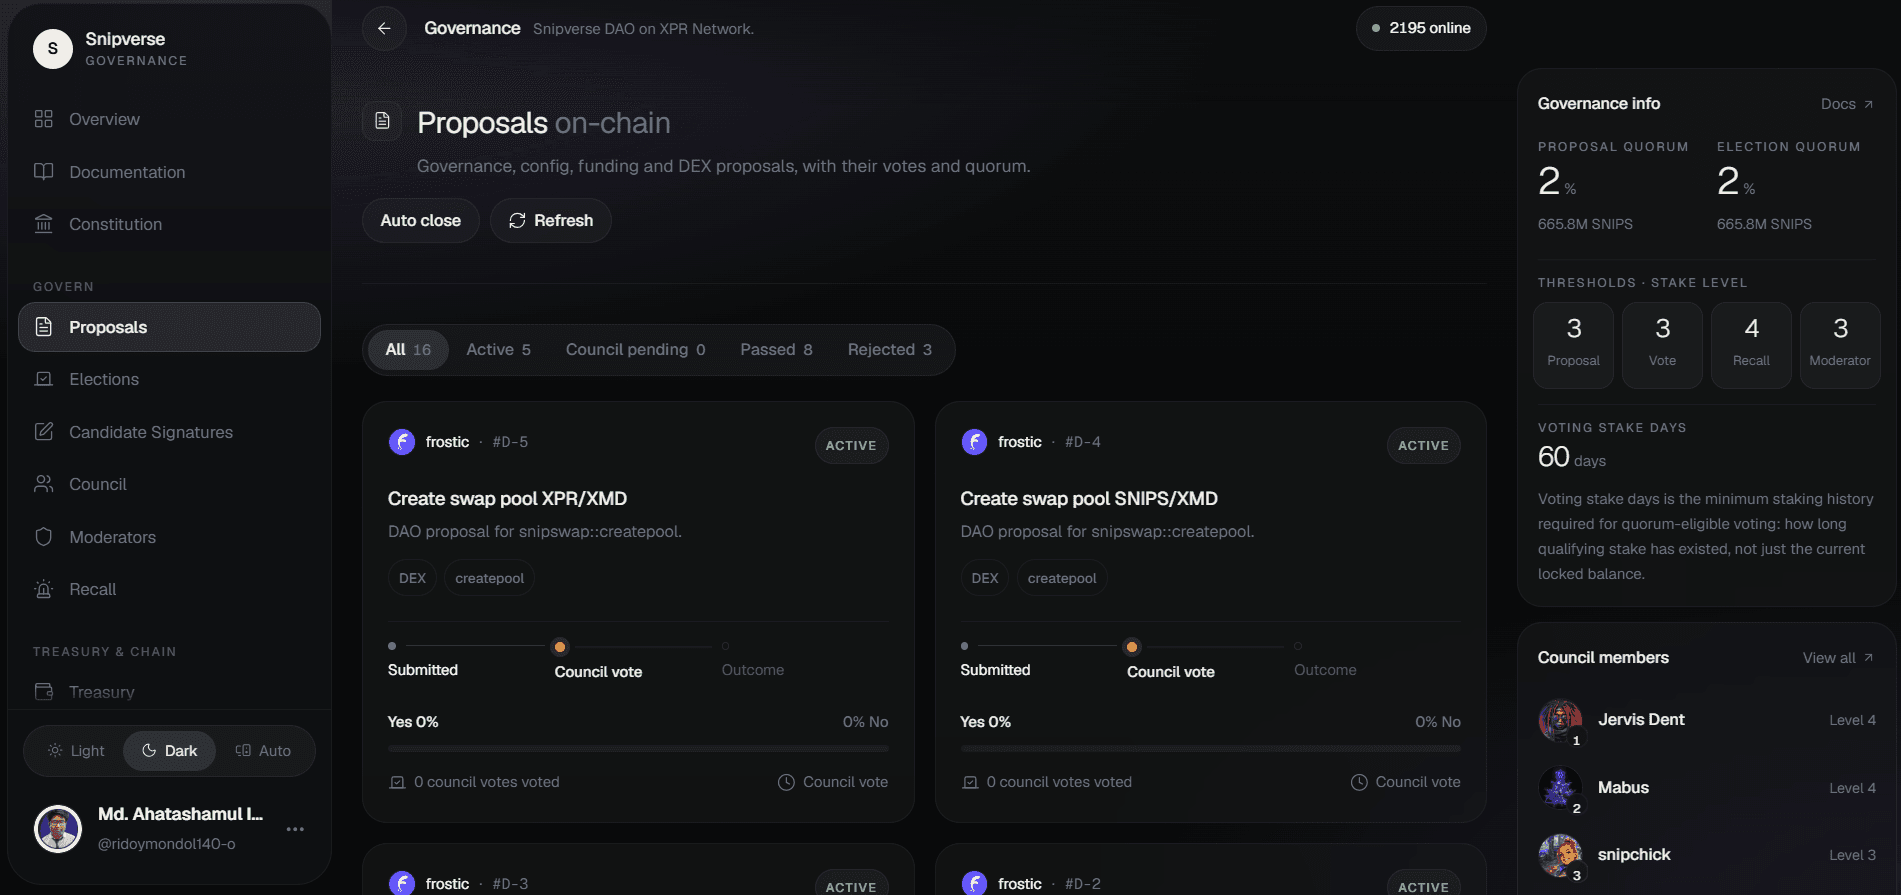Show Council pending proposals

[x=636, y=349]
